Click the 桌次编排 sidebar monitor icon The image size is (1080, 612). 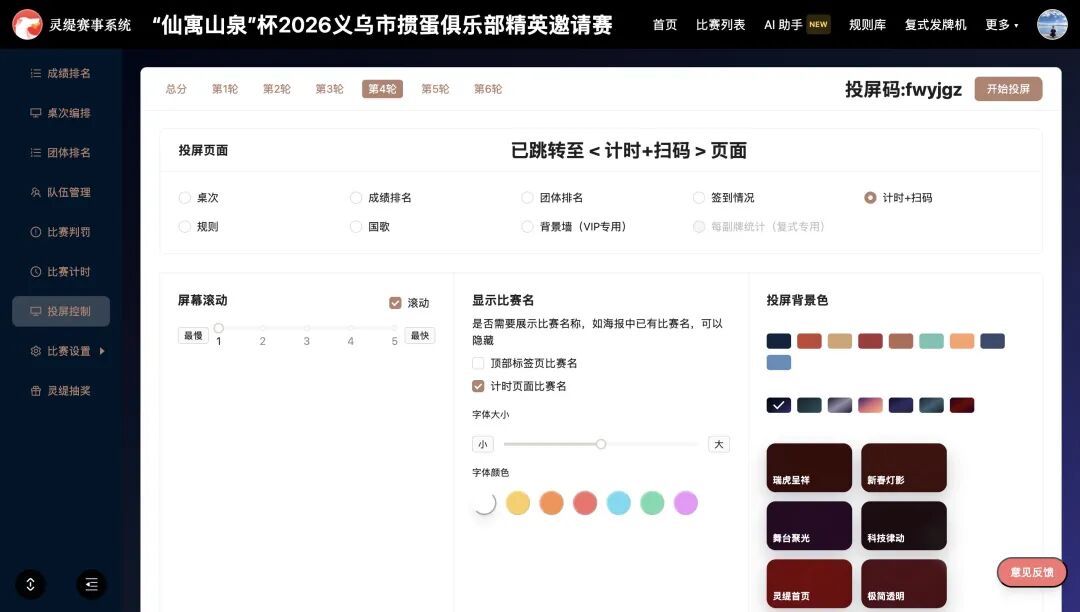pos(35,113)
